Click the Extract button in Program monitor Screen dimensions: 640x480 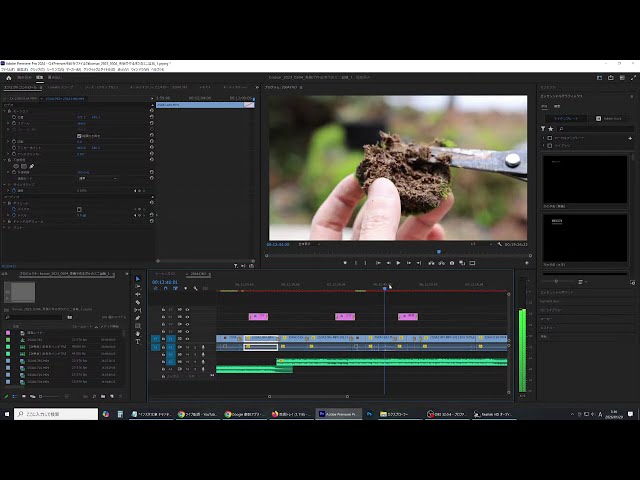click(x=441, y=263)
